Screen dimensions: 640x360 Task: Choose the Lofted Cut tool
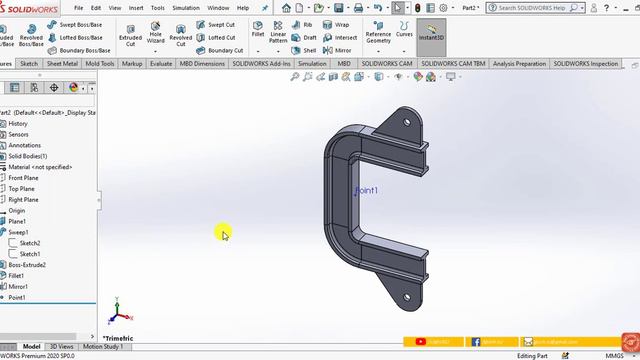tap(216, 38)
